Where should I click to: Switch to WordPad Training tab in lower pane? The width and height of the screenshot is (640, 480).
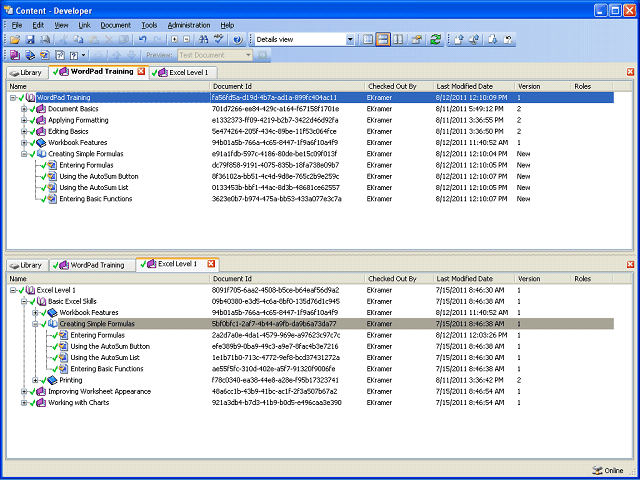pos(92,265)
